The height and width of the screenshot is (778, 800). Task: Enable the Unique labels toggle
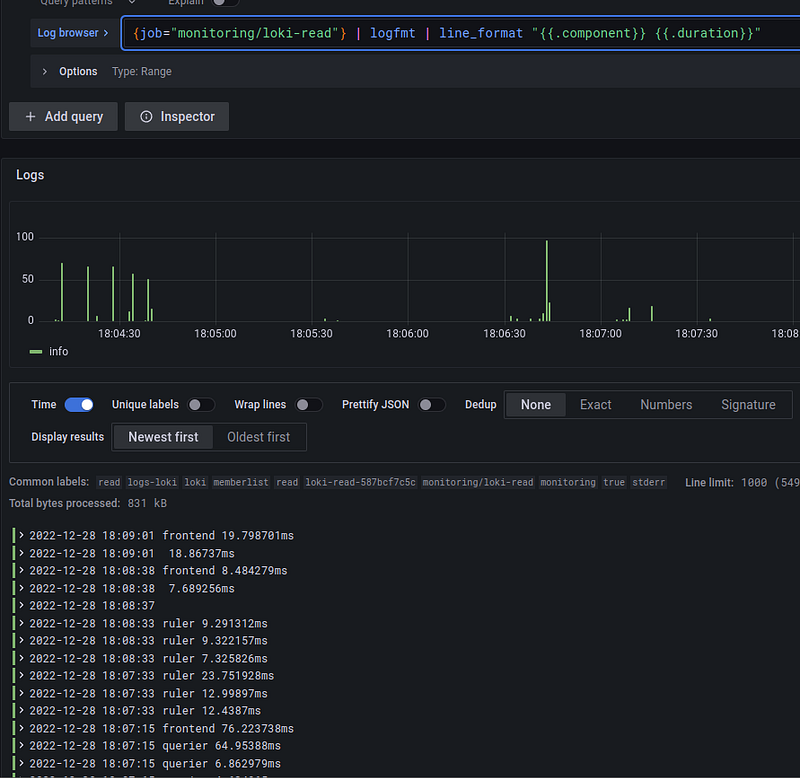coord(201,405)
